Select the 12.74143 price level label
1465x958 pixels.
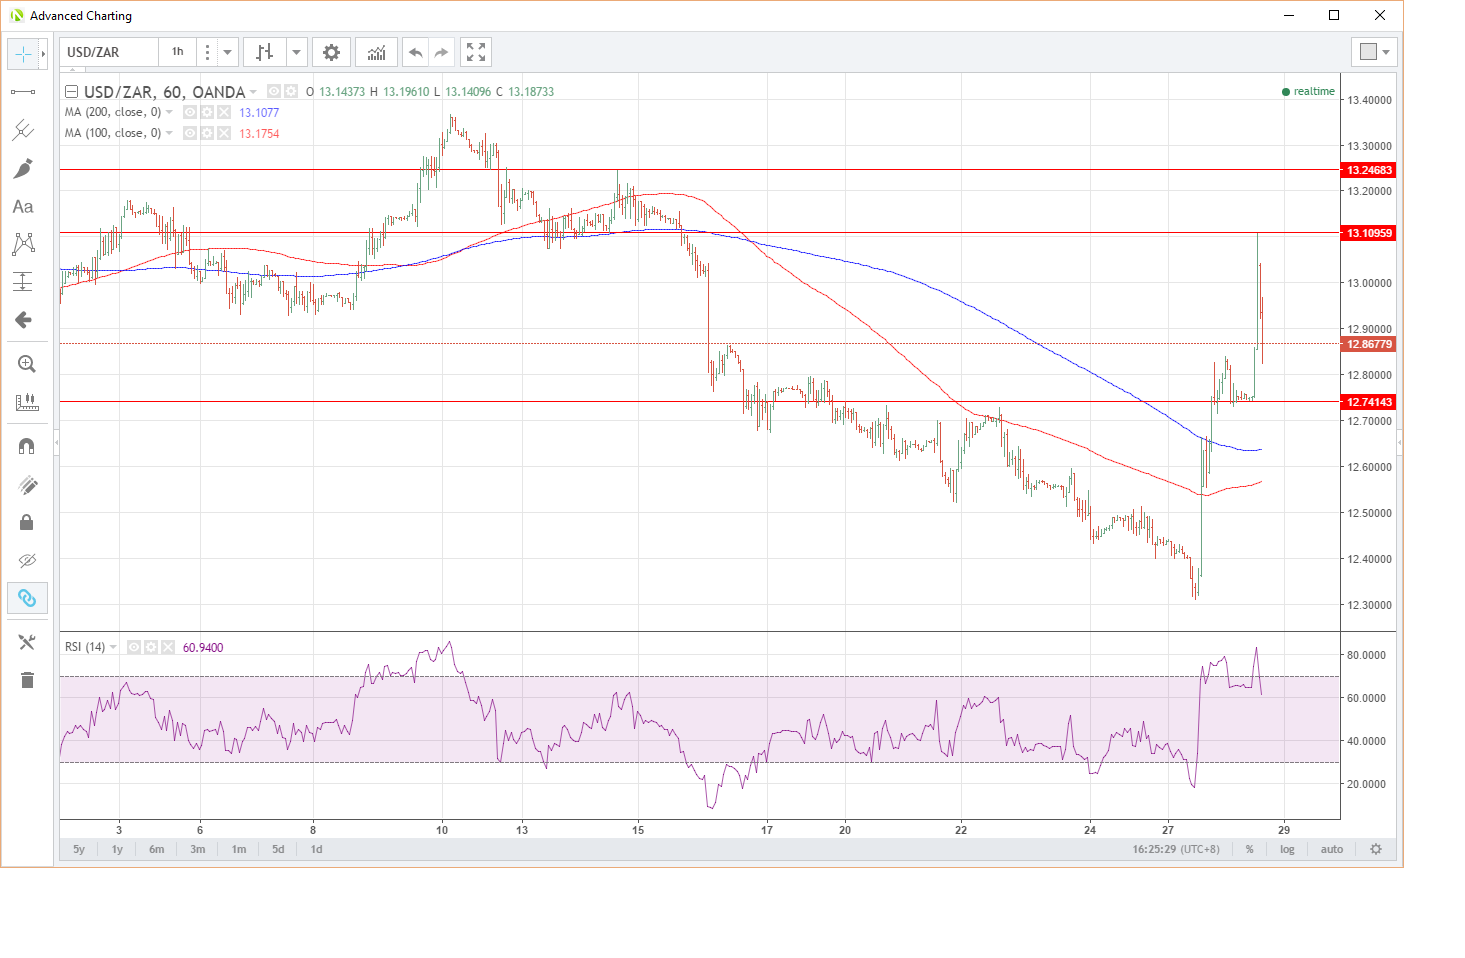pyautogui.click(x=1368, y=402)
